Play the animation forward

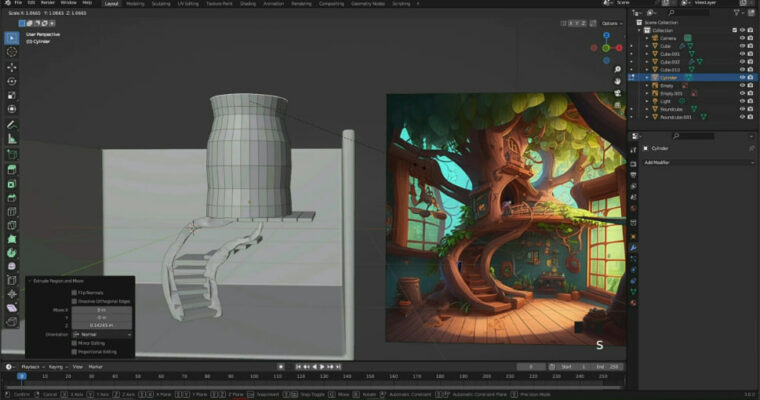pos(322,367)
